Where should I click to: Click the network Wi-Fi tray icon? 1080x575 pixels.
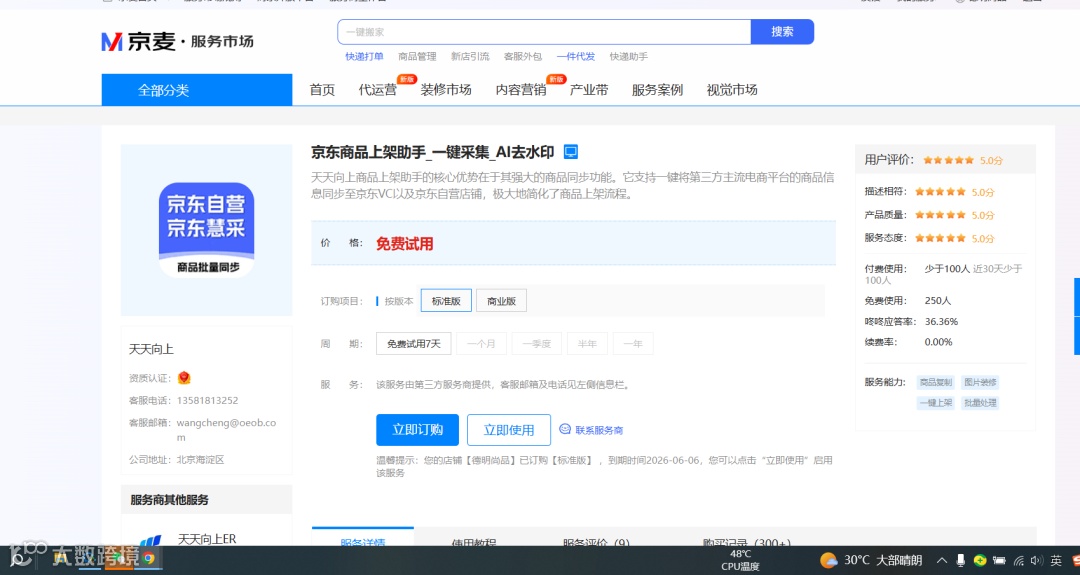1019,560
